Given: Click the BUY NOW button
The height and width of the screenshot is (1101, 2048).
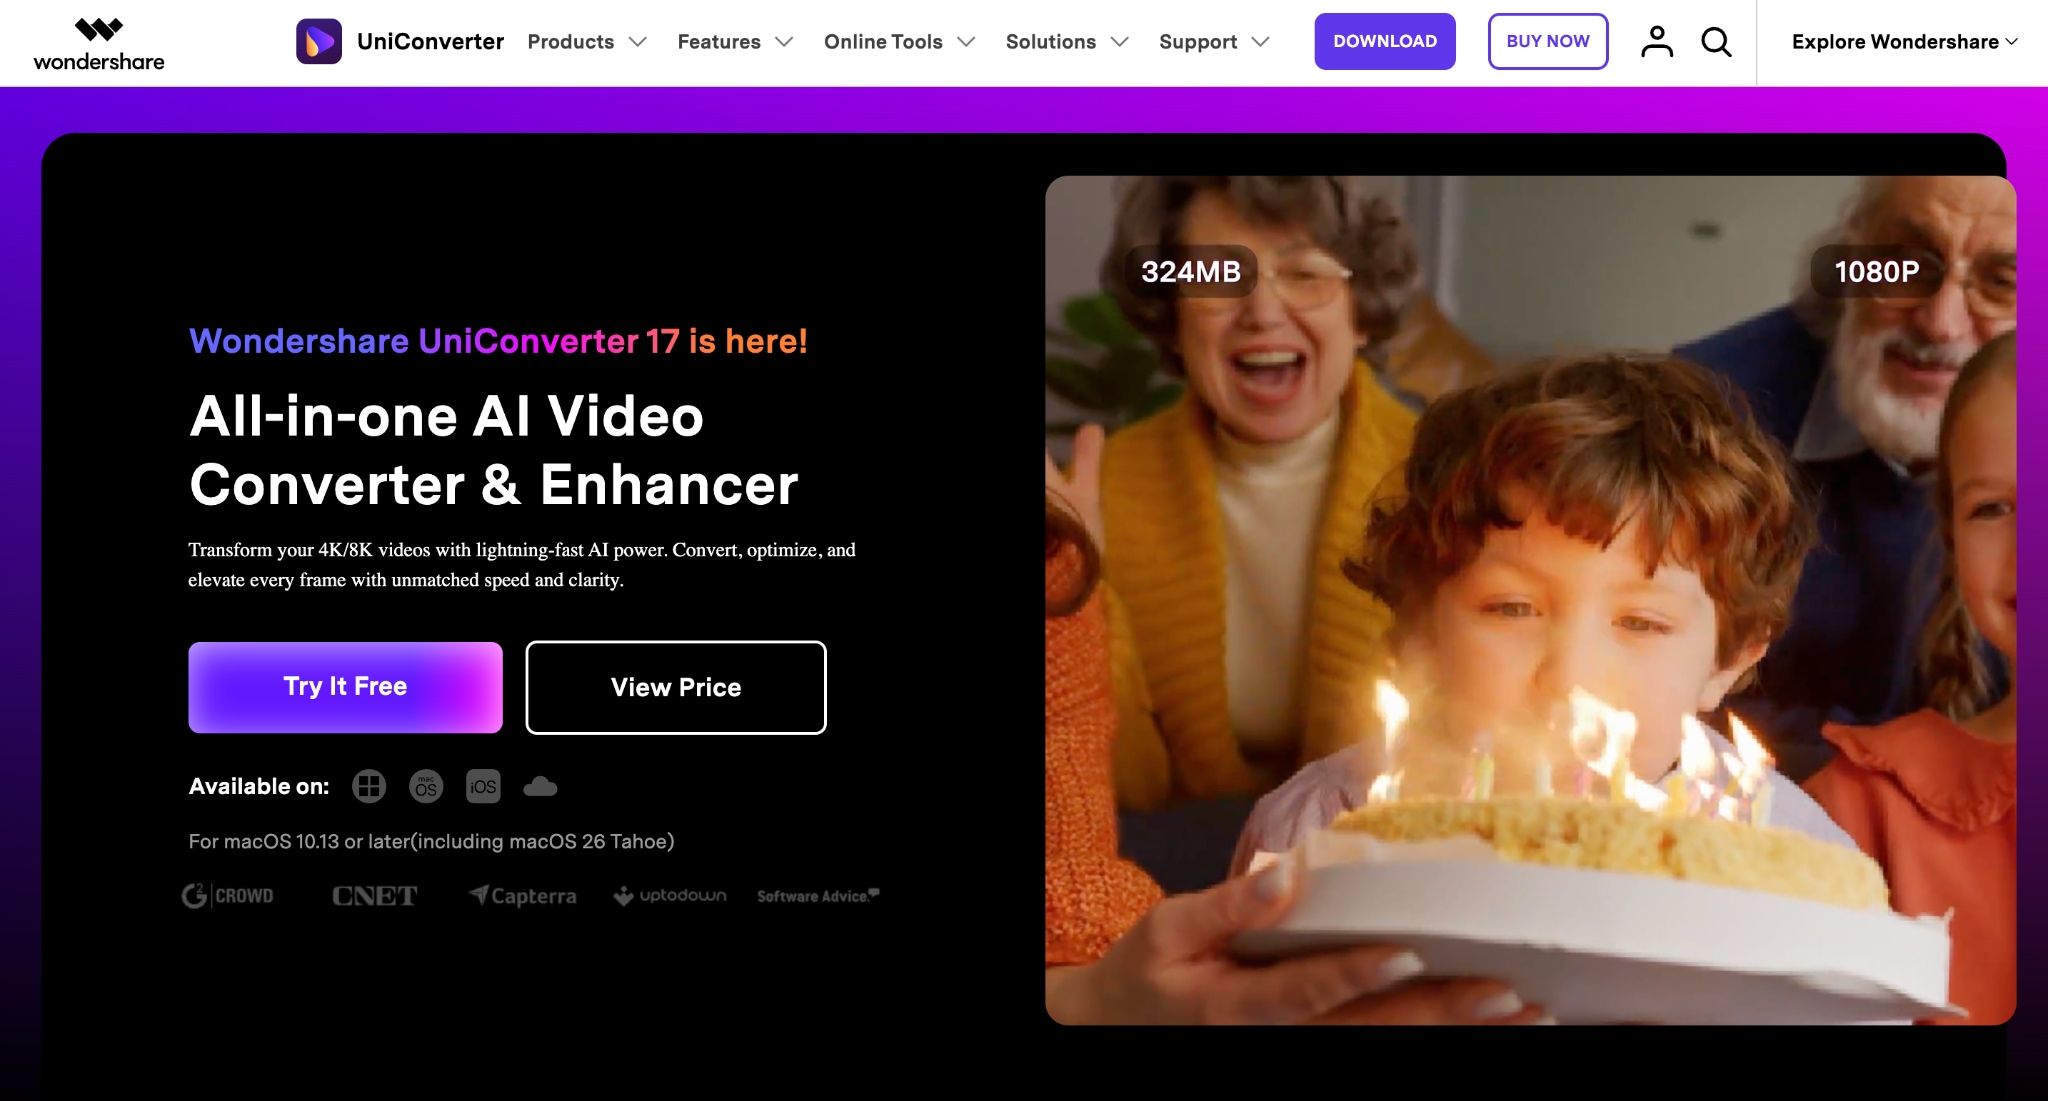Looking at the screenshot, I should pos(1548,41).
